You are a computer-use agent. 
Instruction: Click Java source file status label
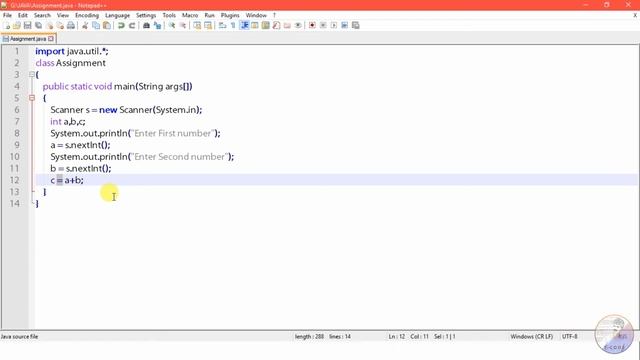(x=19, y=336)
